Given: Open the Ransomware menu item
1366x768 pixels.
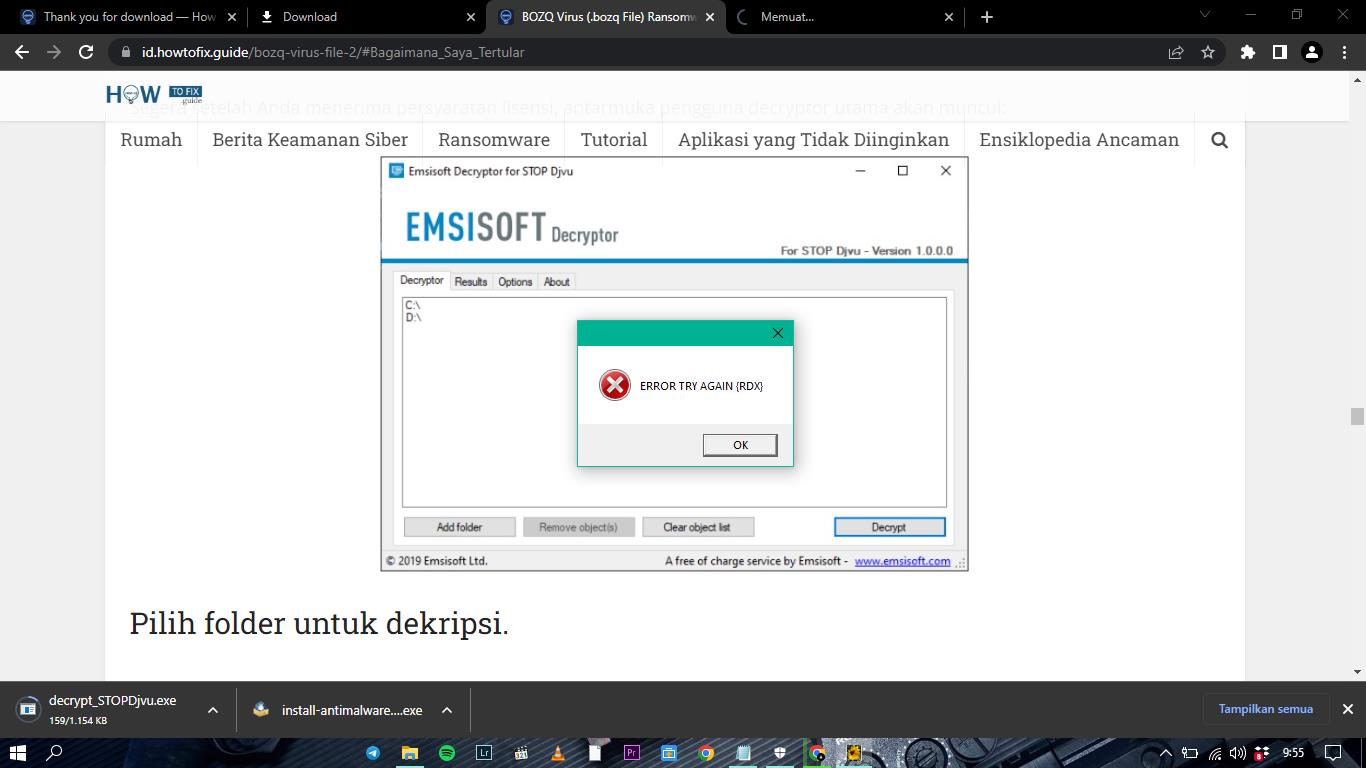Looking at the screenshot, I should (x=494, y=140).
